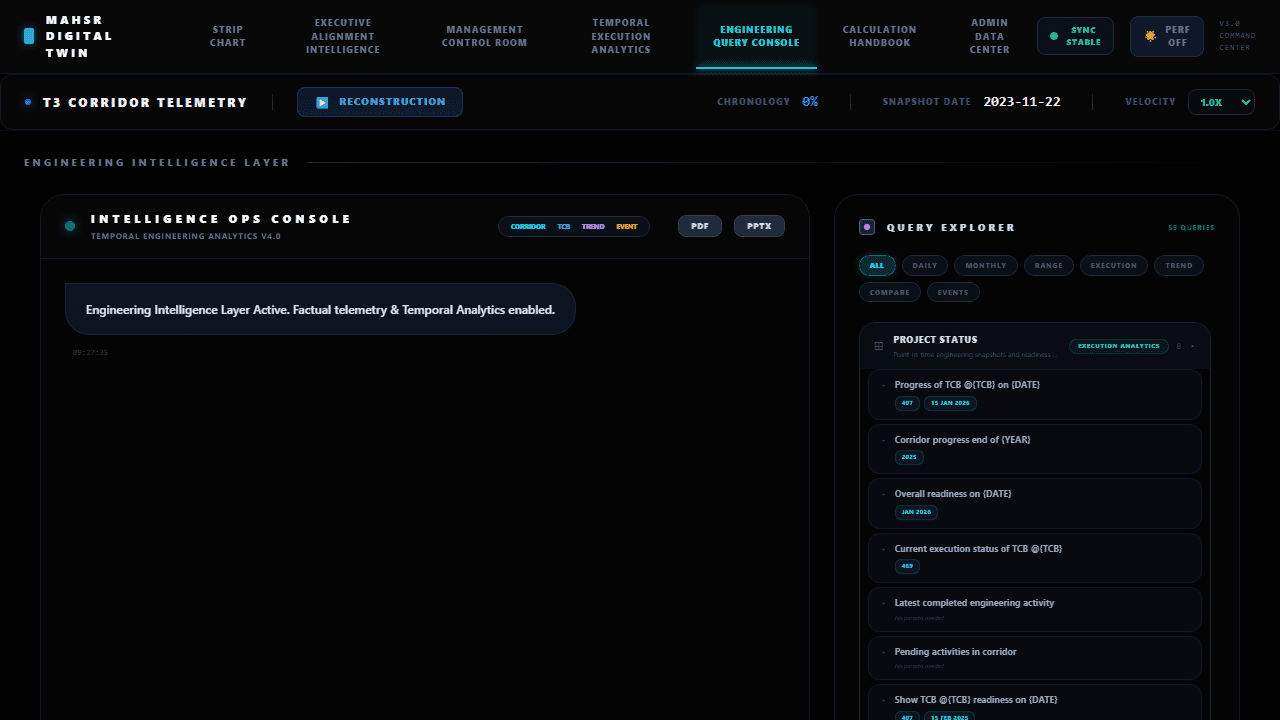The image size is (1280, 720).
Task: Click the Chronology 0% progress value
Action: [x=810, y=102]
